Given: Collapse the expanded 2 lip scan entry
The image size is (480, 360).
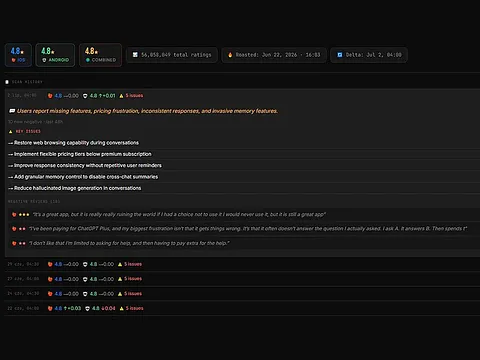Looking at the screenshot, I should (242, 96).
